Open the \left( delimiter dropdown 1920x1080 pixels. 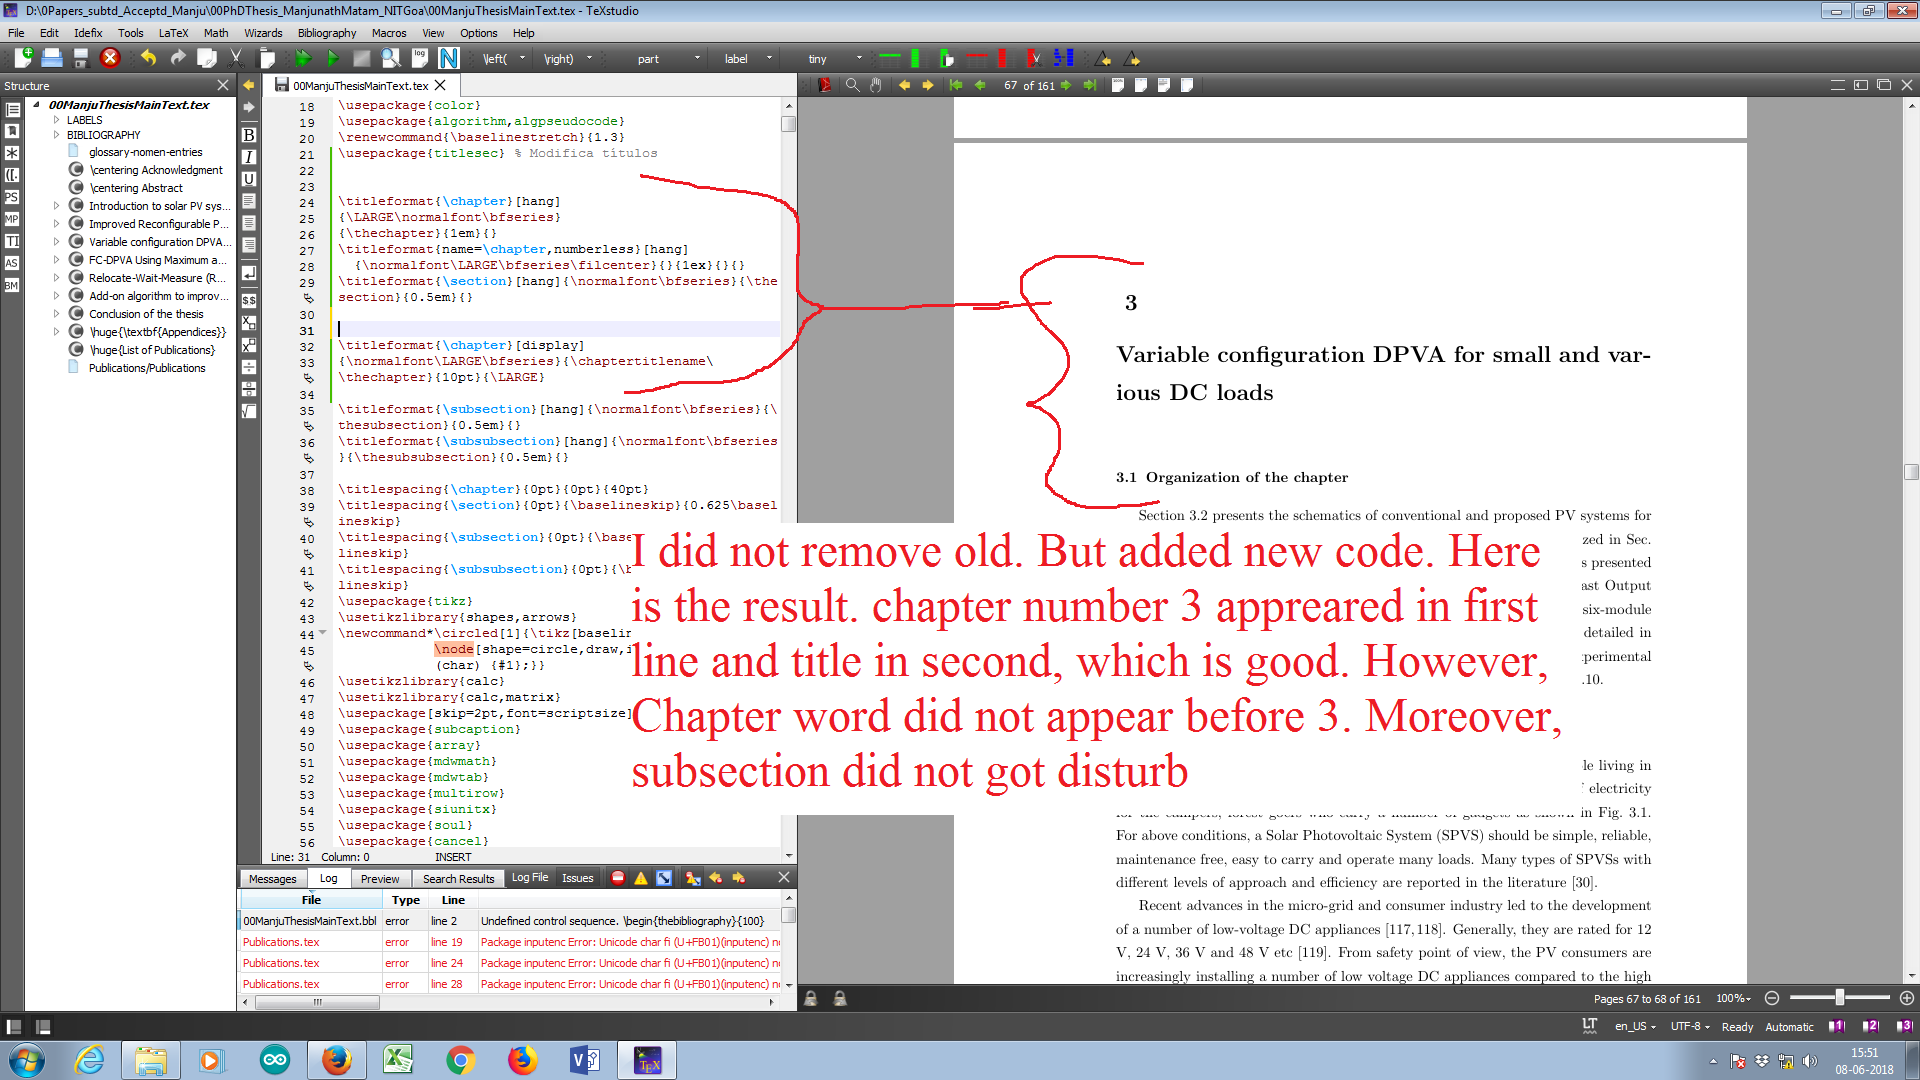(x=522, y=58)
